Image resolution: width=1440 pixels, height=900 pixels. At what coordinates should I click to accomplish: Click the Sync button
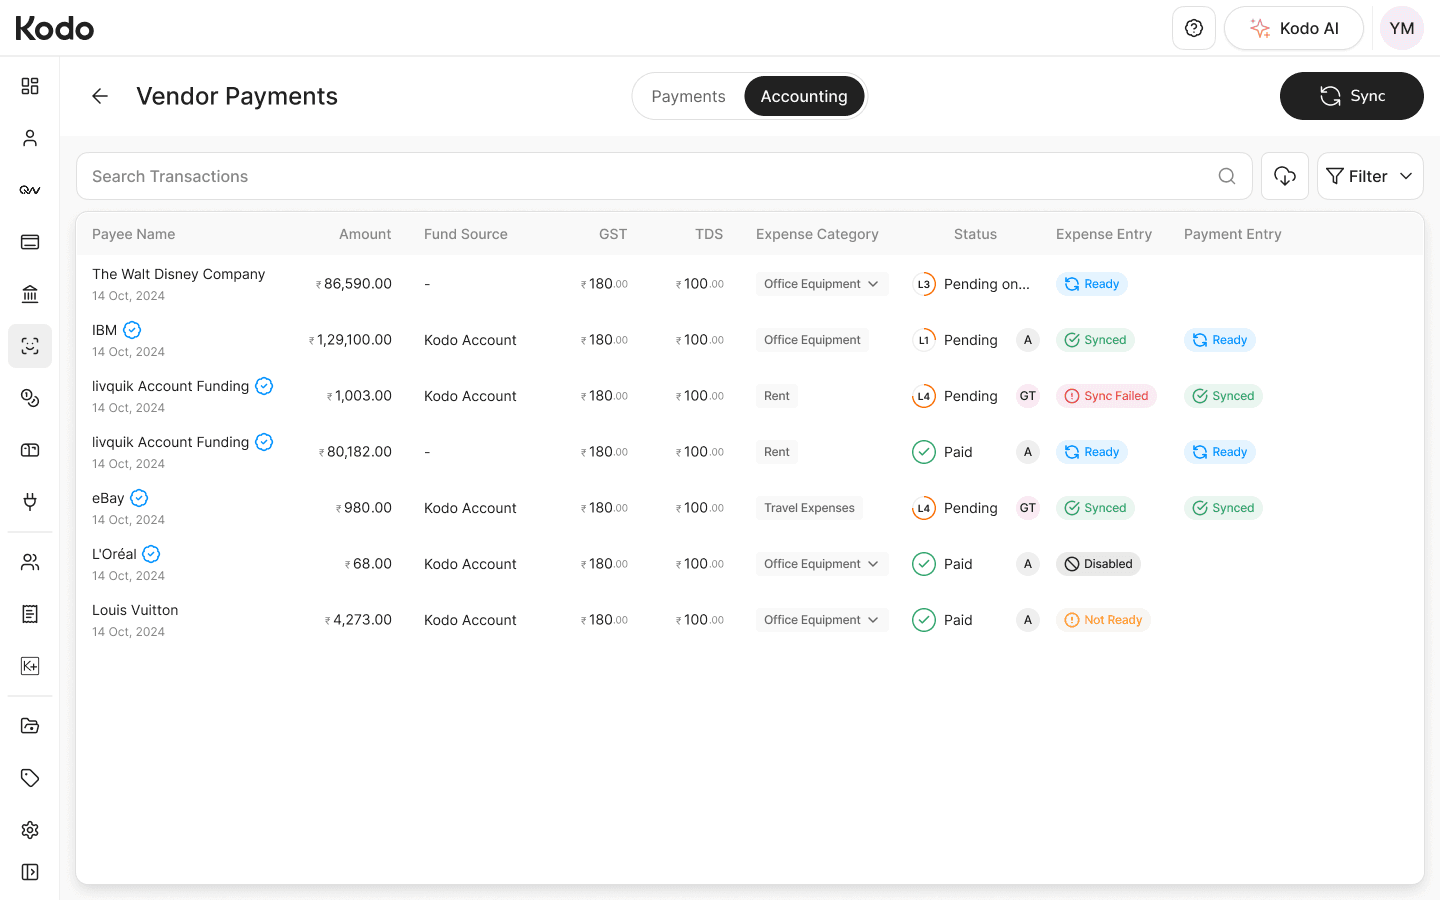point(1352,96)
